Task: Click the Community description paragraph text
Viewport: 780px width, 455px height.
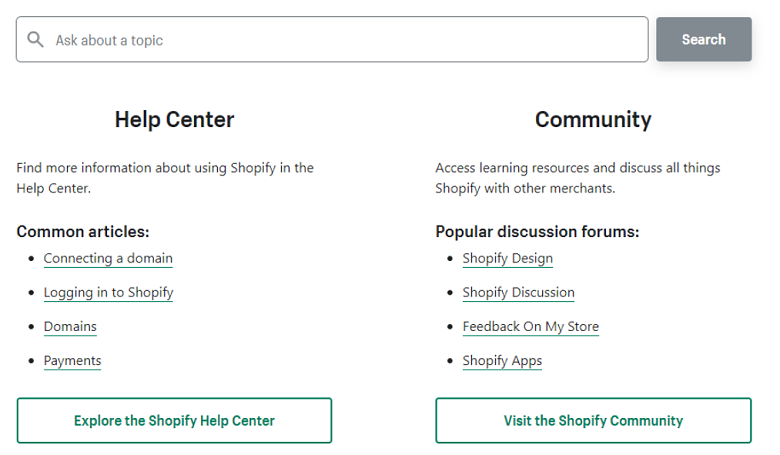Action: 578,178
